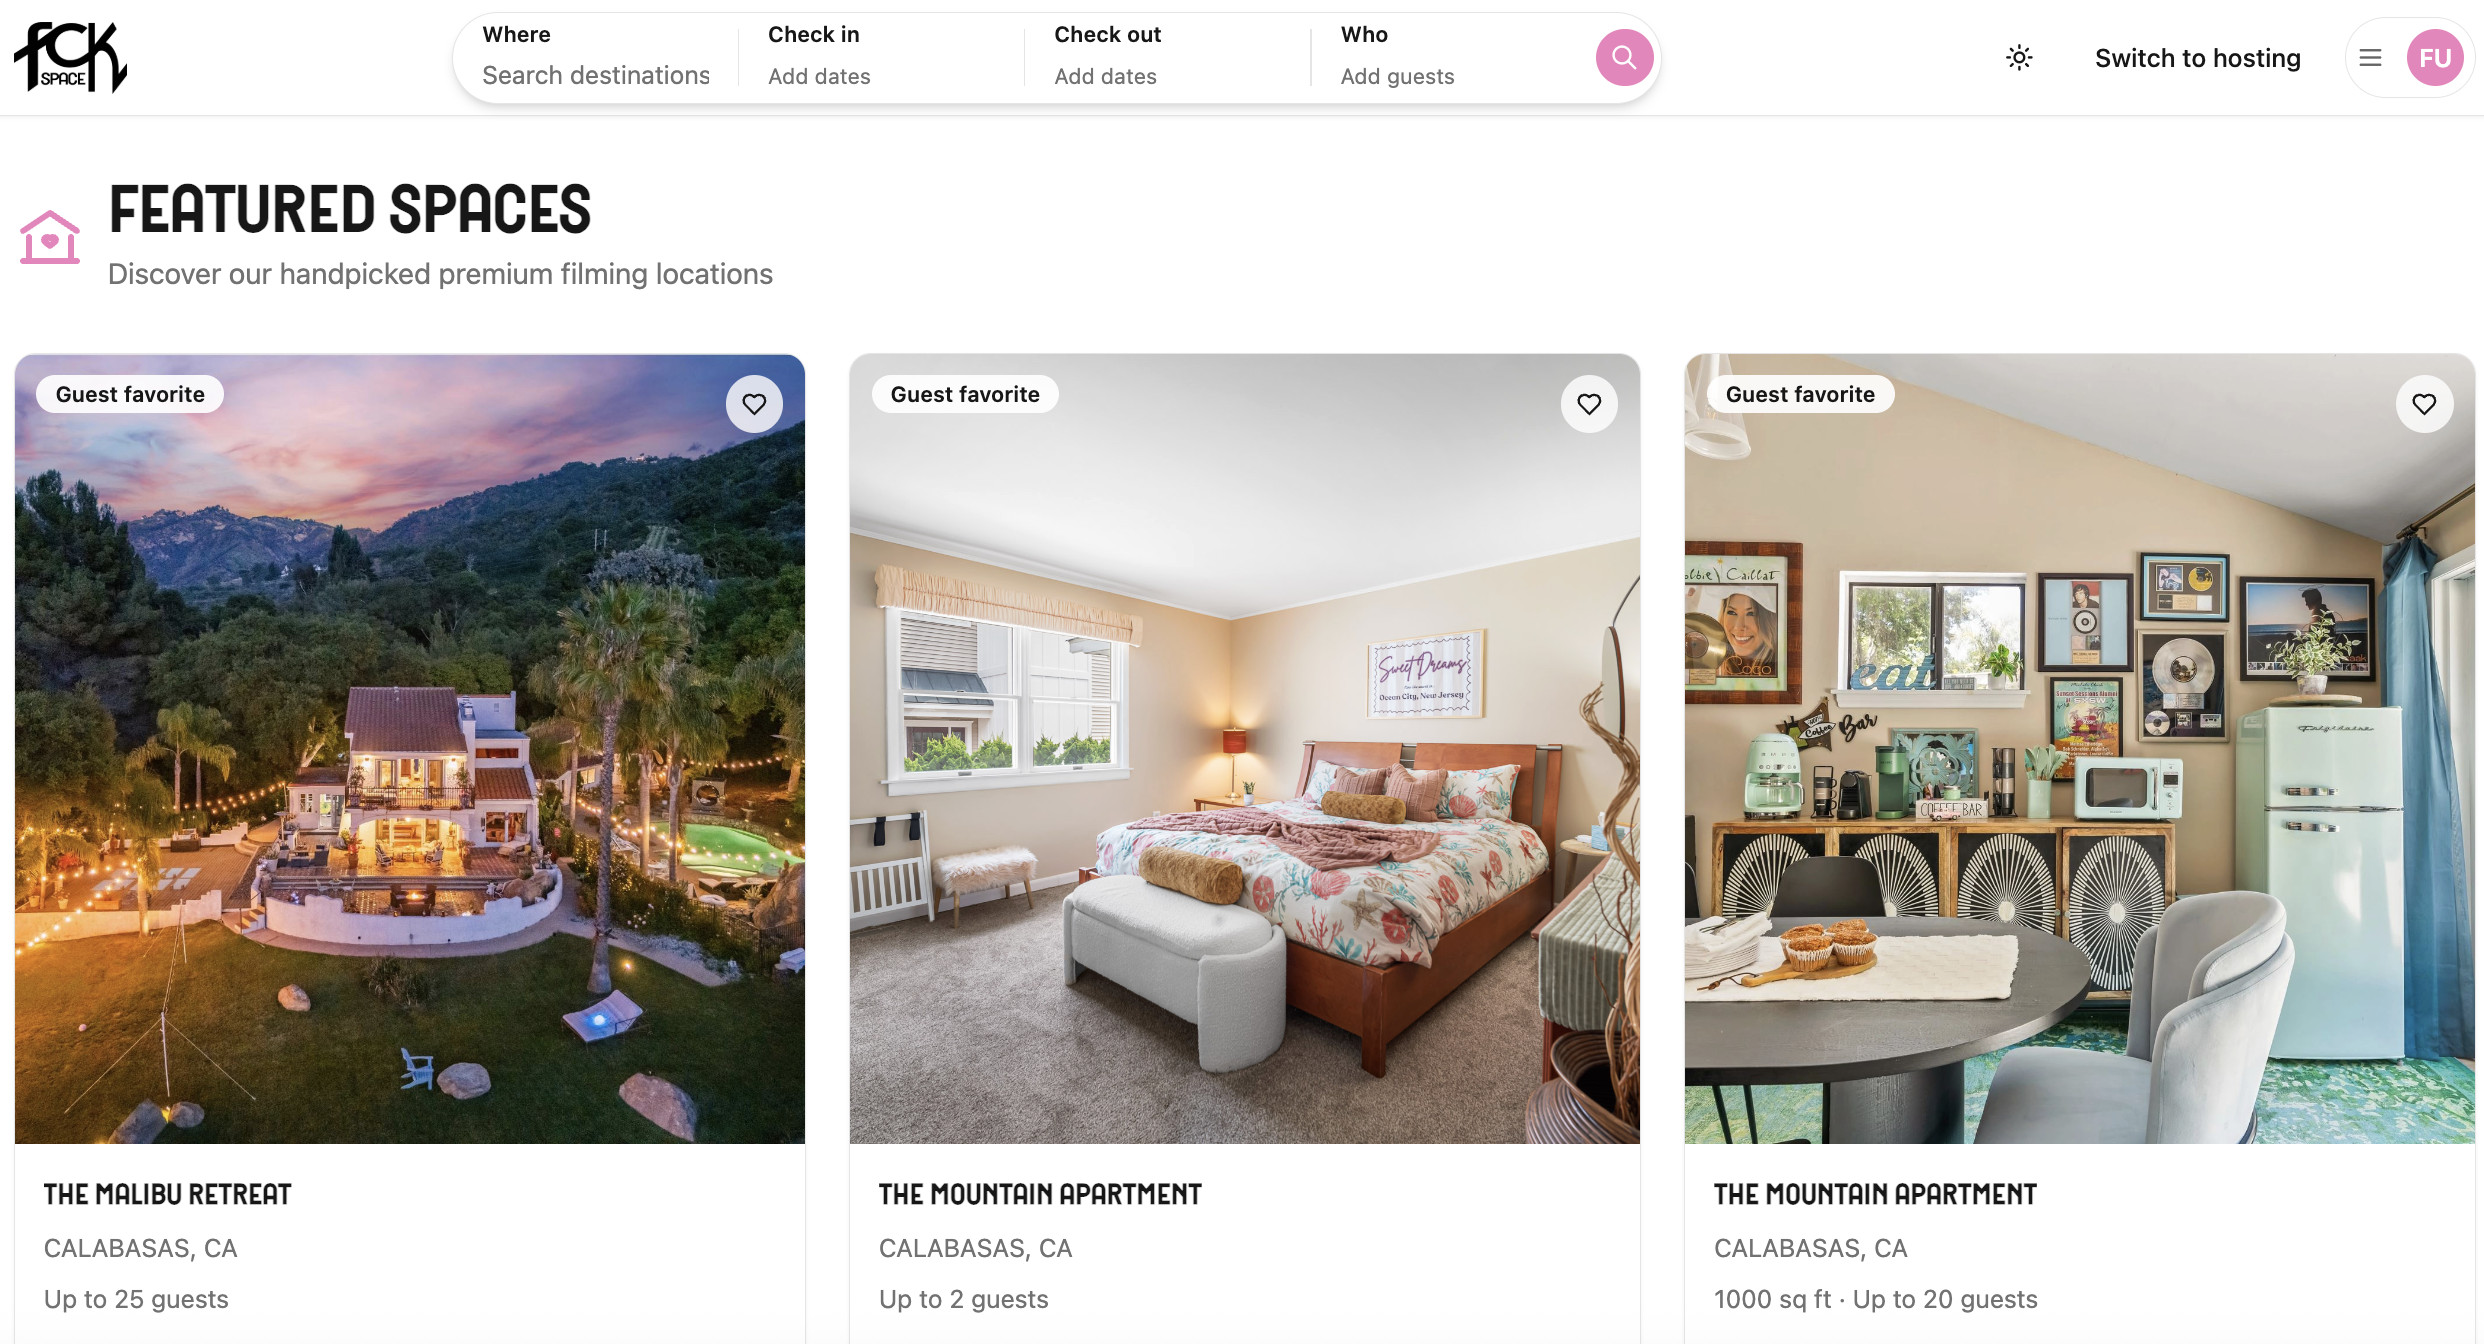Screen dimensions: 2484x1344
Task: Click Guest favorite badge on kitchen listing
Action: 1800,394
